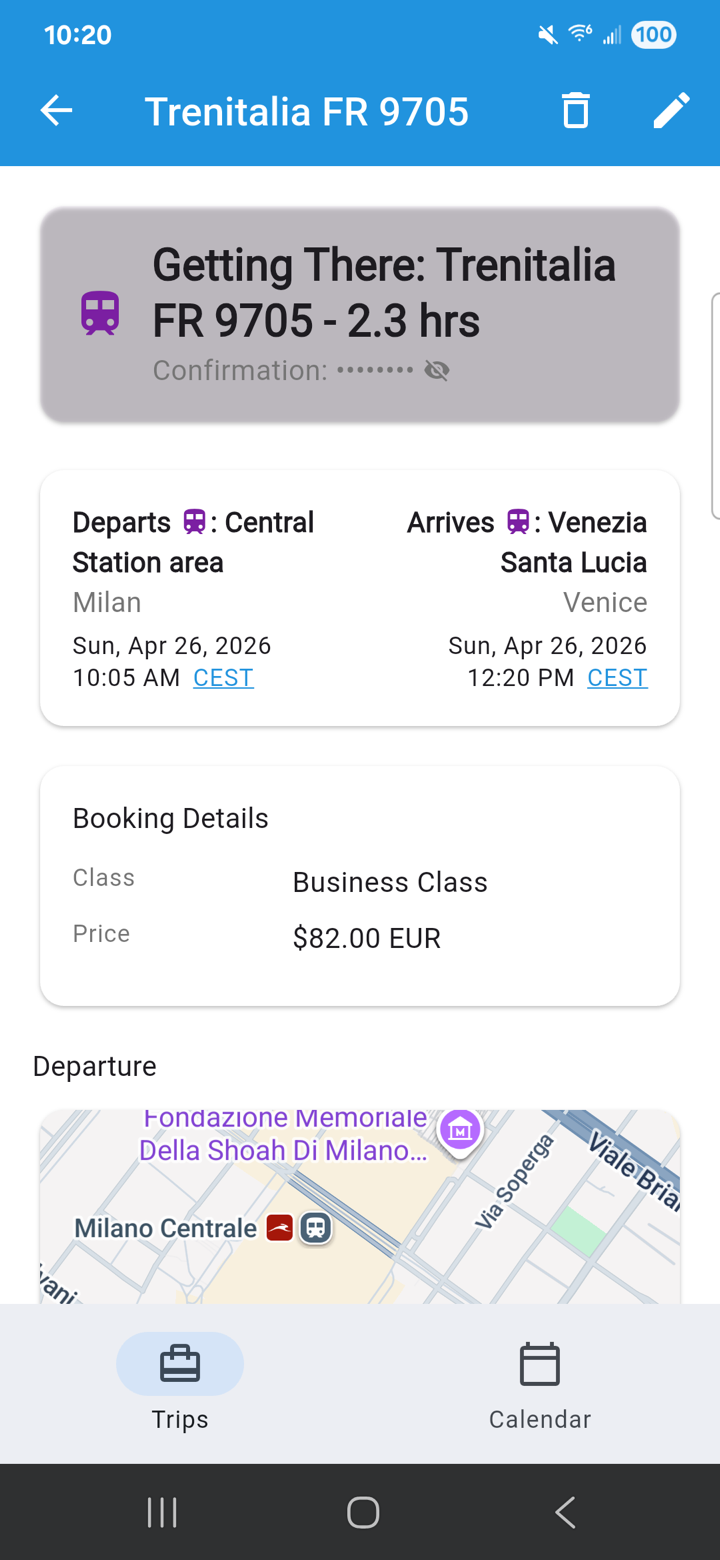Tap the Departs train icon

click(194, 522)
